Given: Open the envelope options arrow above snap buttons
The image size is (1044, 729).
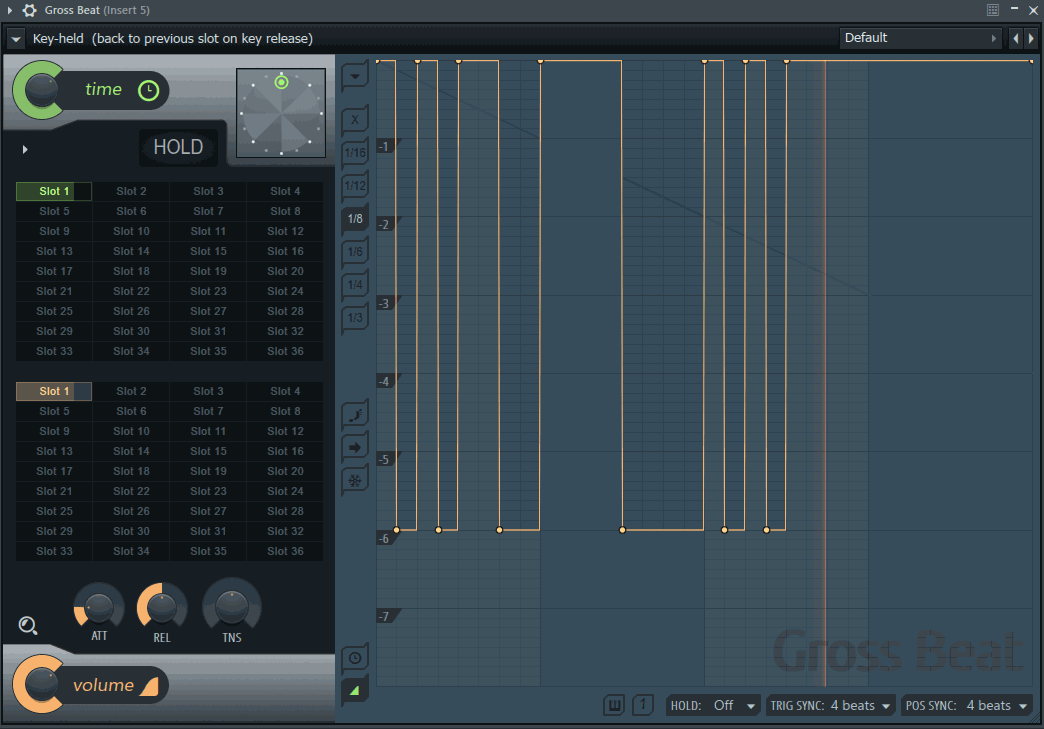Looking at the screenshot, I should coord(355,76).
